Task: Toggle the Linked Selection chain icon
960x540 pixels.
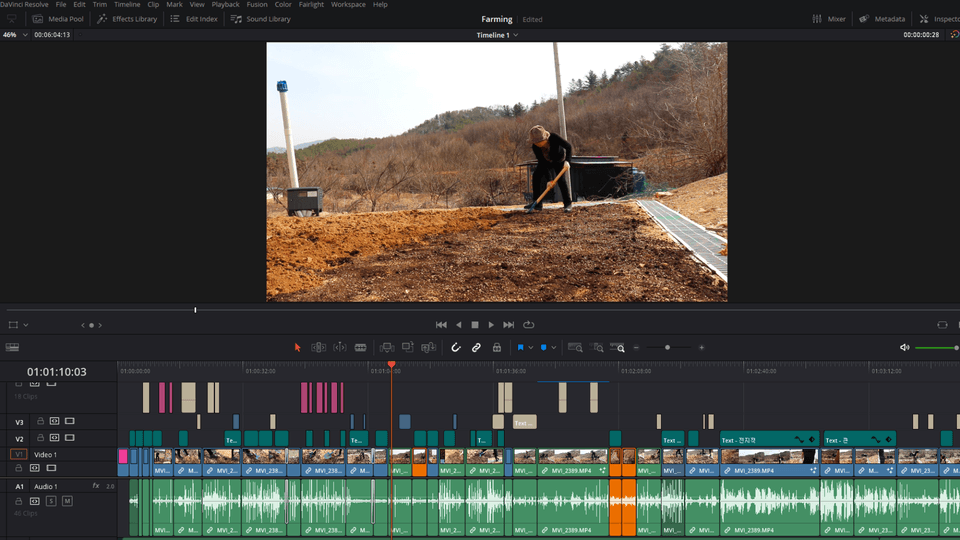Action: [476, 347]
